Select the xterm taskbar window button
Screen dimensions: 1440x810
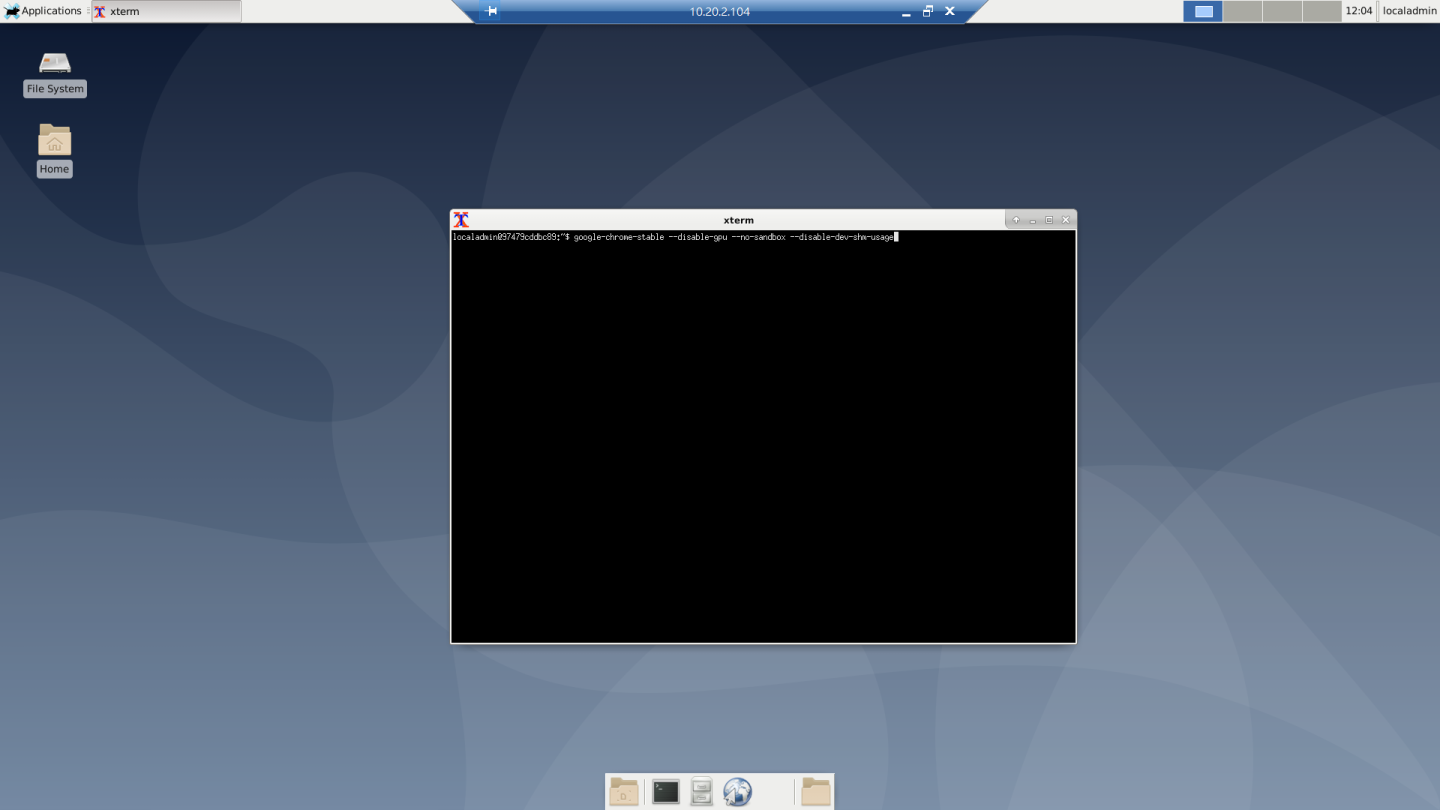tap(166, 11)
